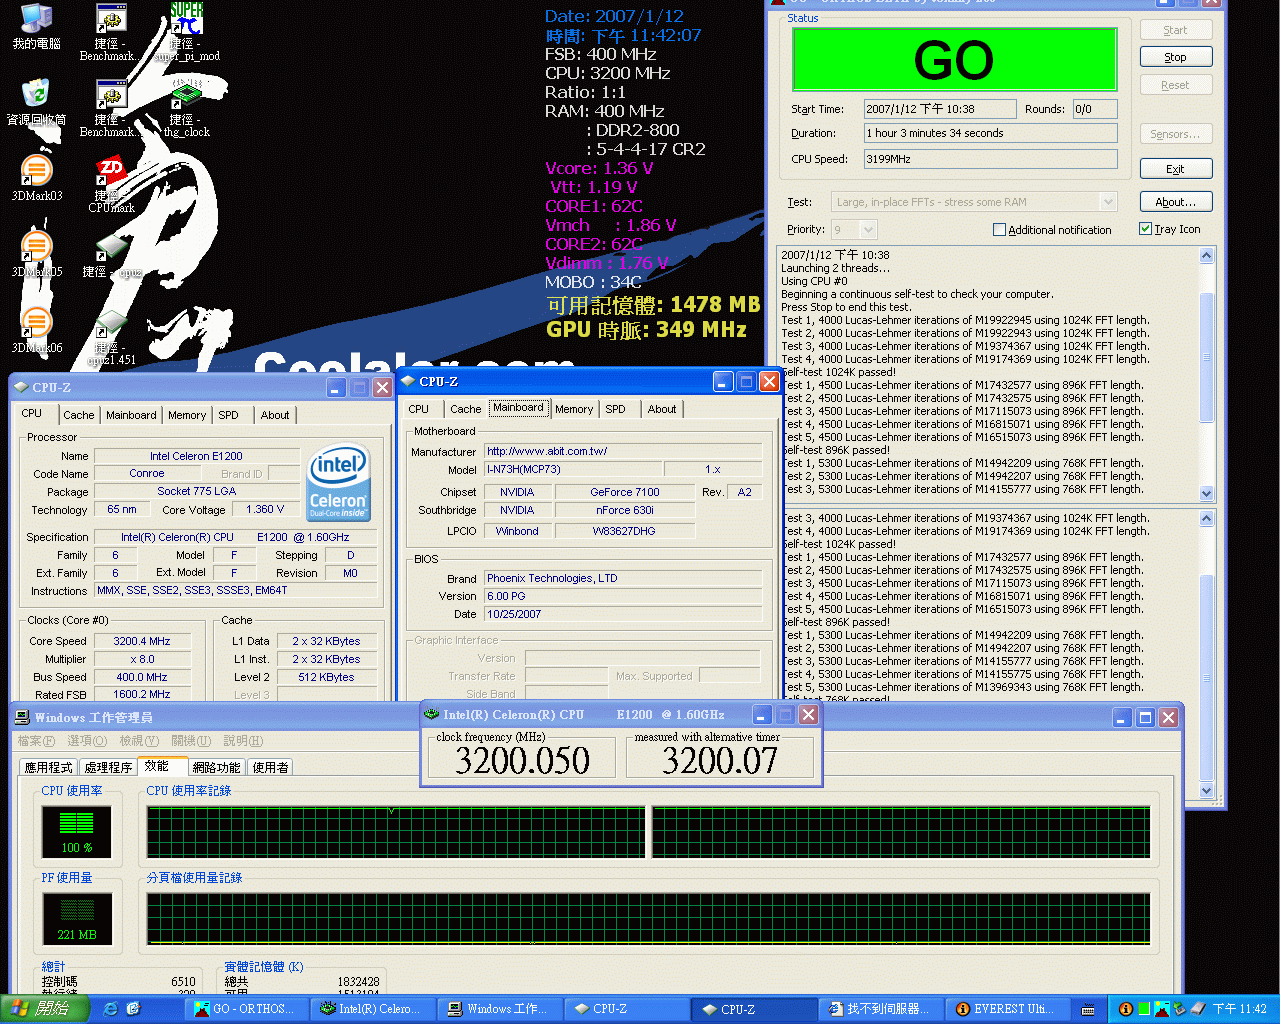Open the Benchmark shortcut beside 我的電腦
The width and height of the screenshot is (1280, 1024).
tap(108, 32)
